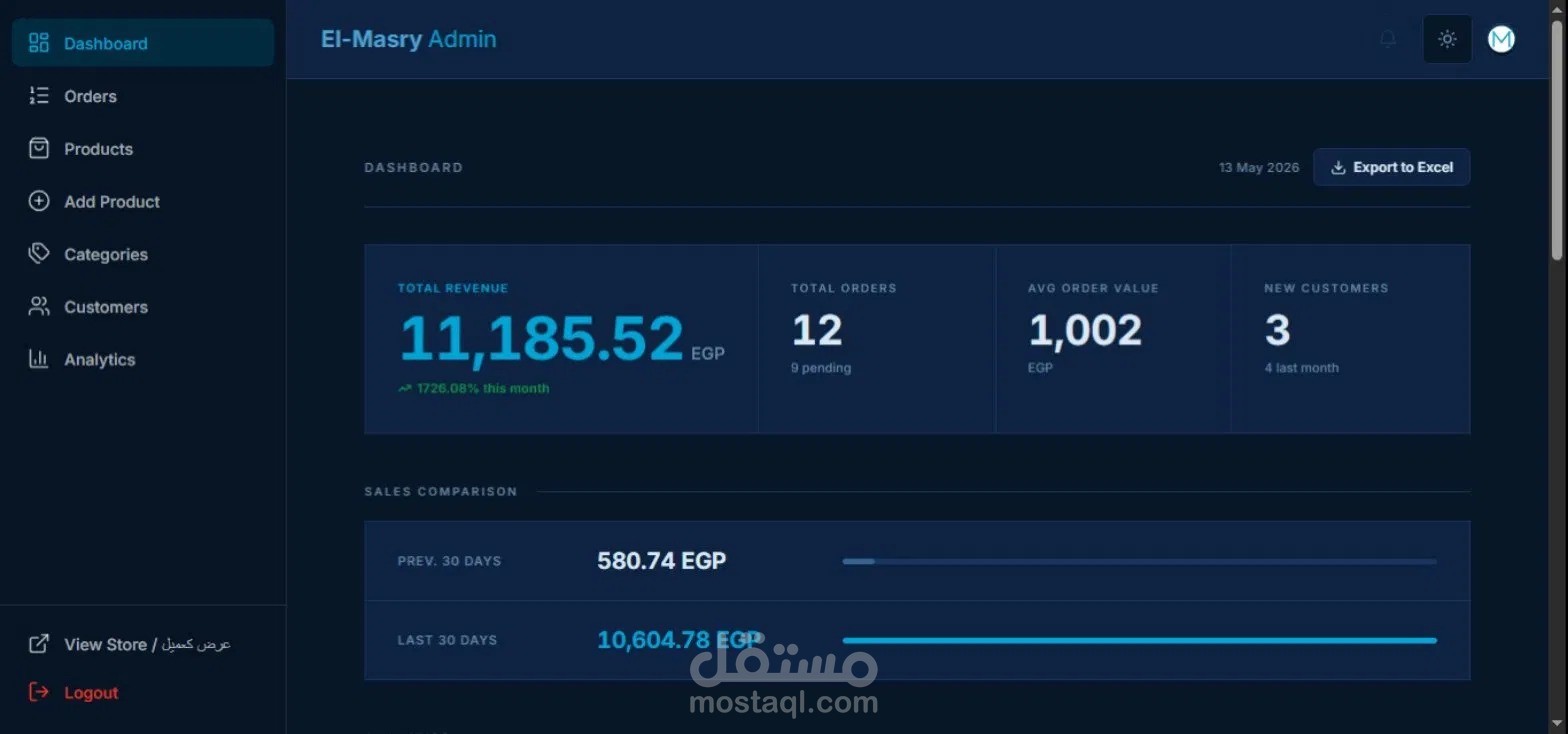The height and width of the screenshot is (734, 1568).
Task: Click the Logout link
Action: pyautogui.click(x=143, y=692)
